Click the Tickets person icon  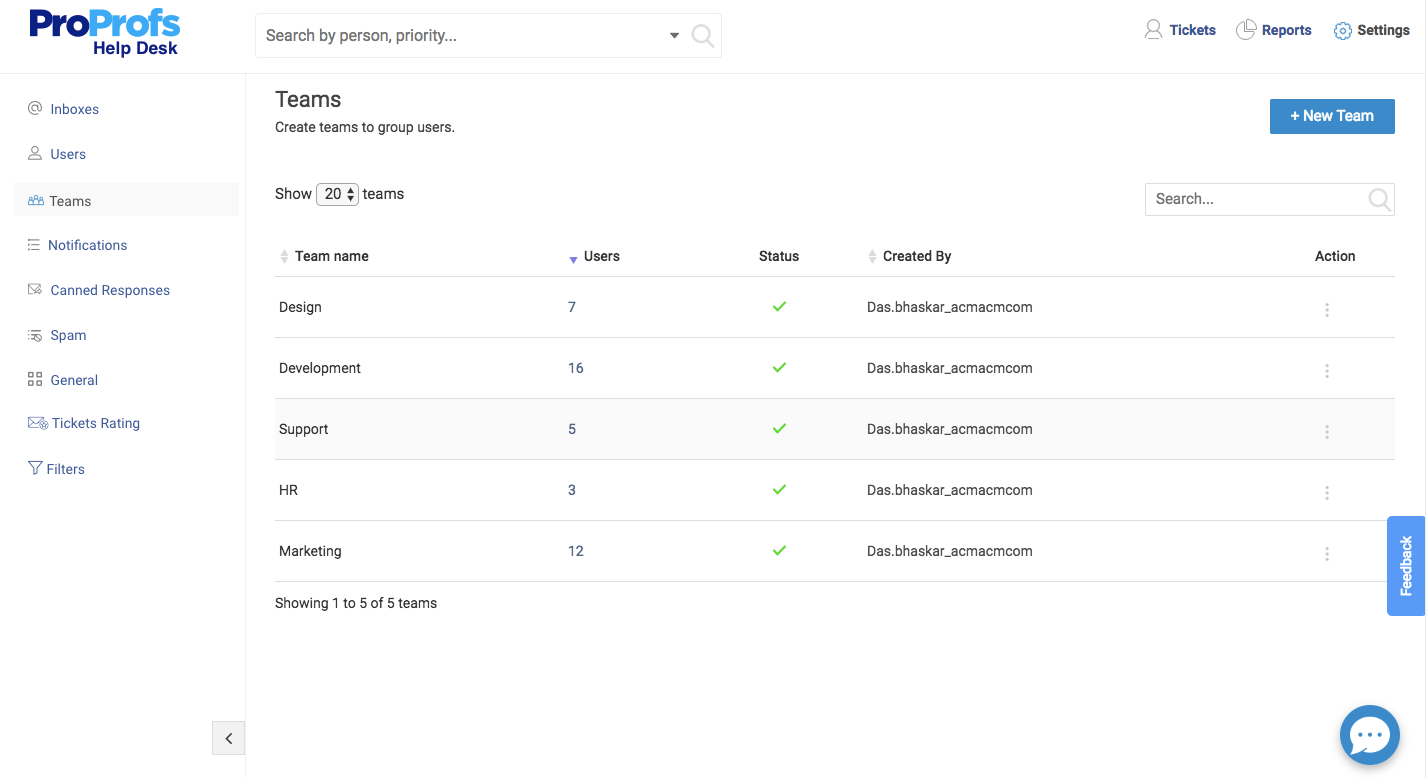(1153, 30)
